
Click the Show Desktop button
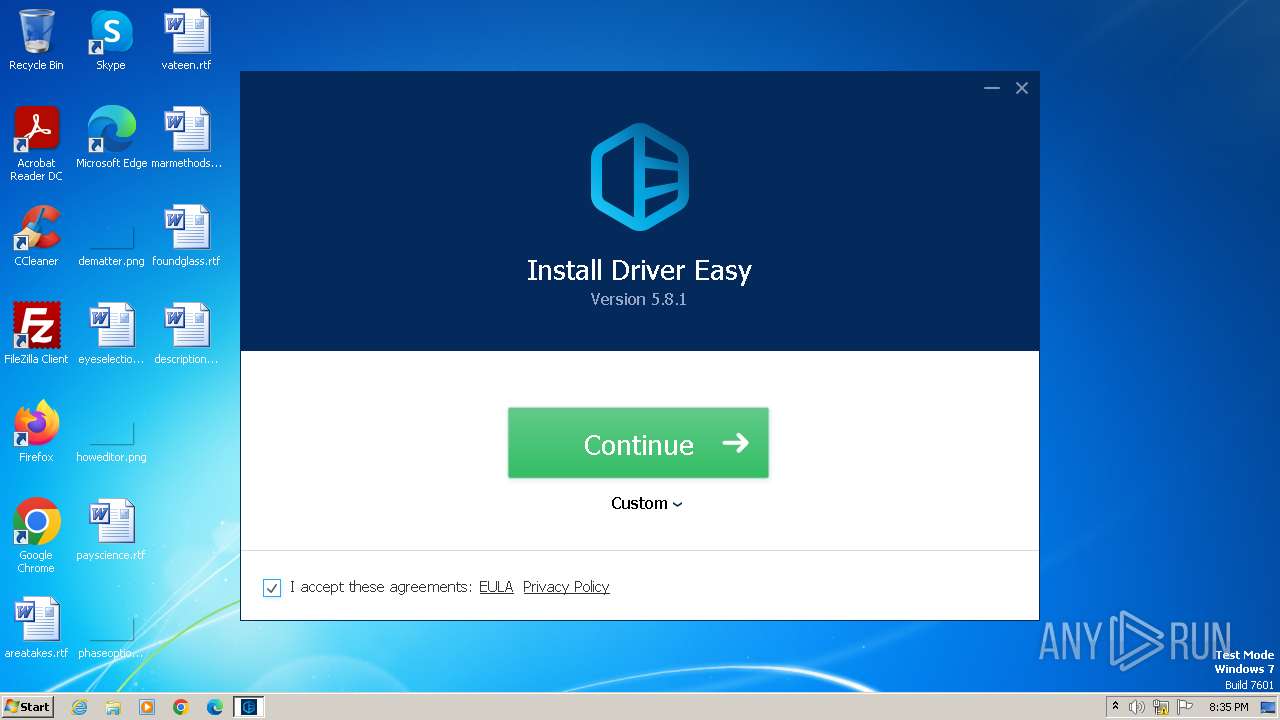pos(1269,707)
